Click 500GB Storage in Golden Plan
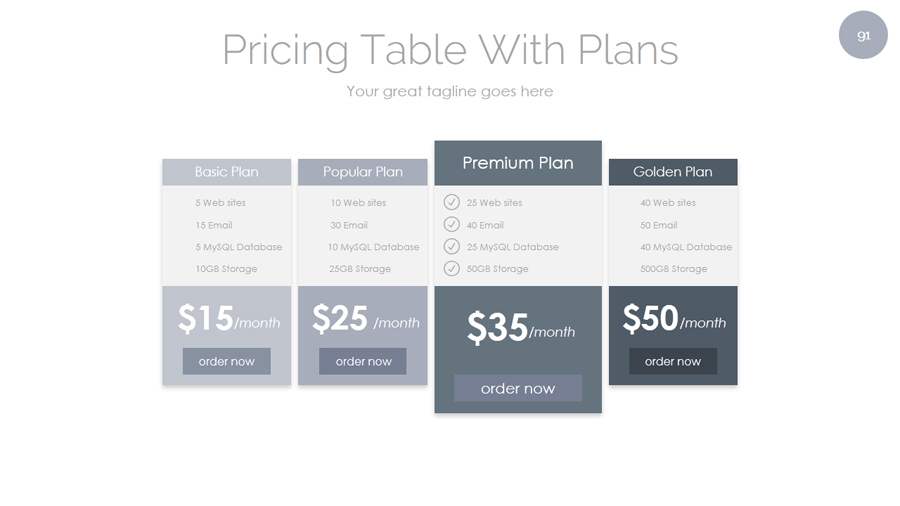 click(674, 269)
